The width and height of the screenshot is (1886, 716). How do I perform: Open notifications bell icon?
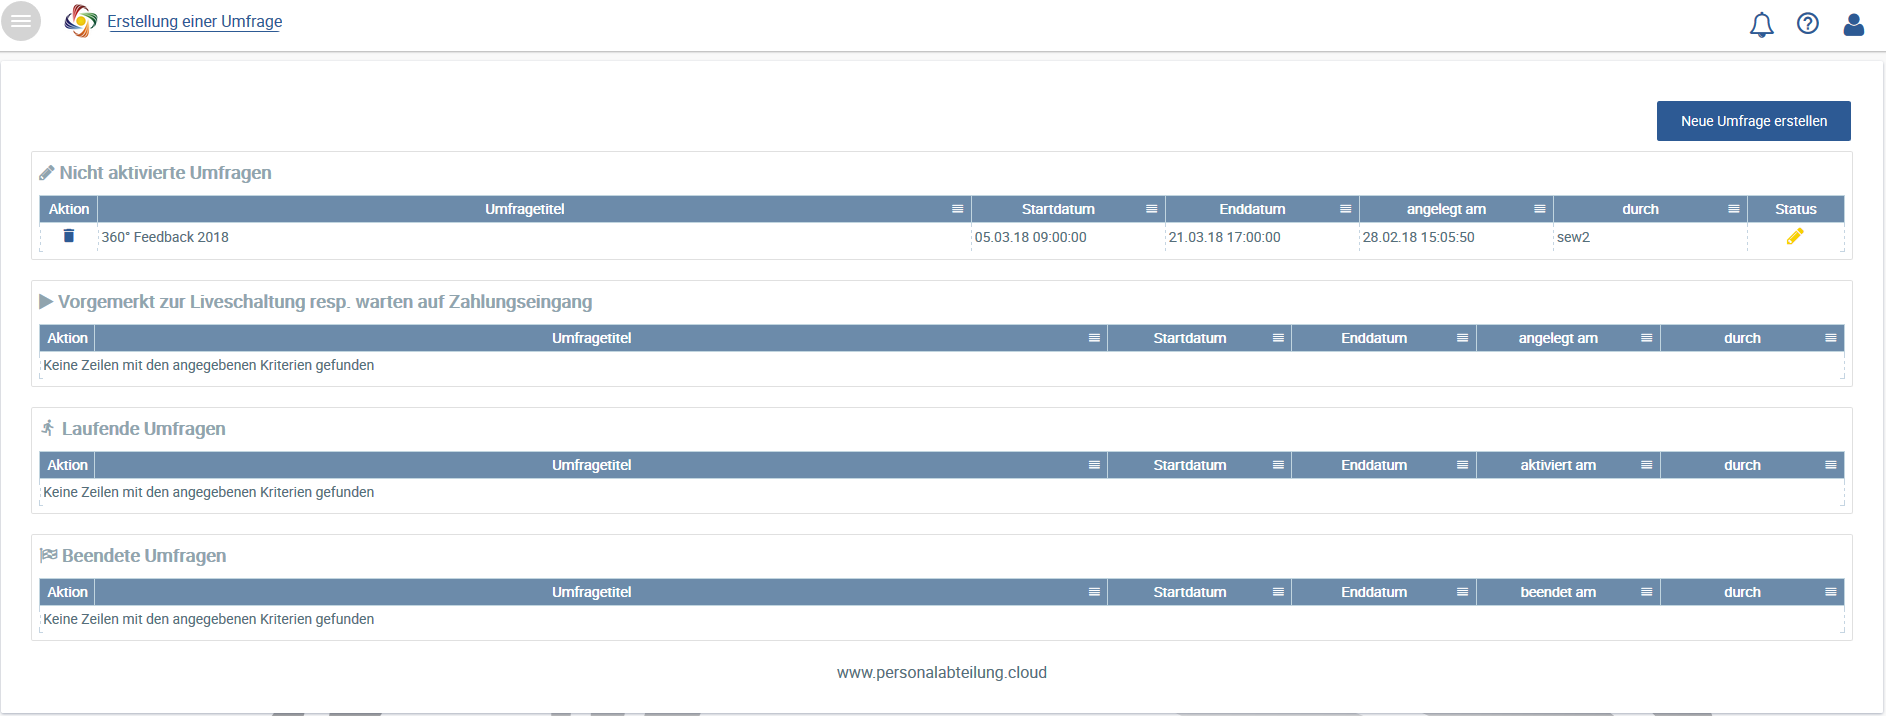(1762, 24)
